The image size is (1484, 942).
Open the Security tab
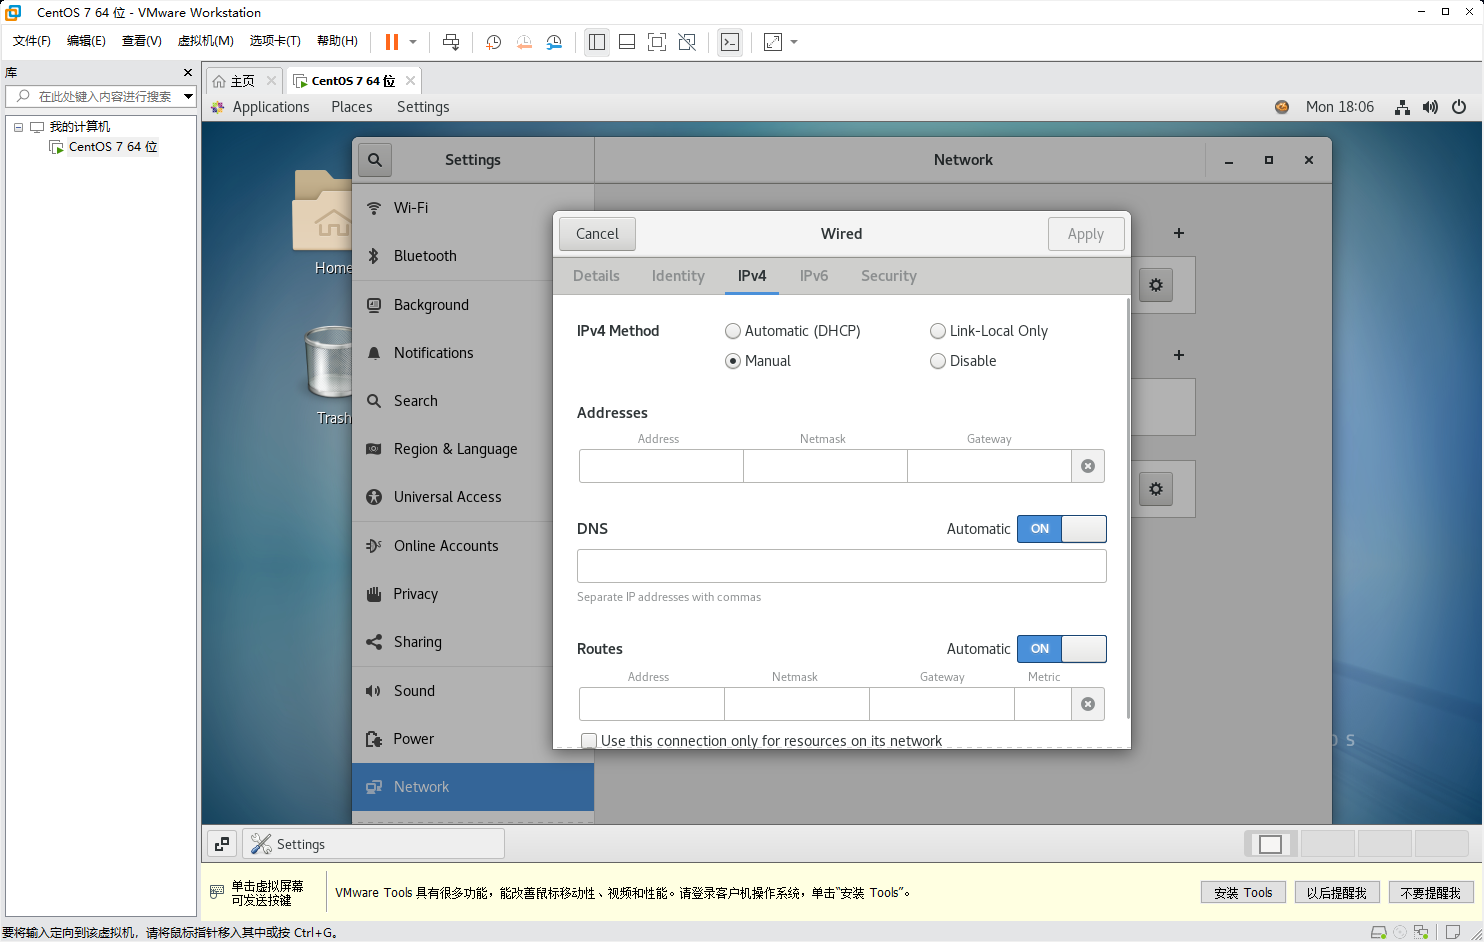pyautogui.click(x=889, y=276)
